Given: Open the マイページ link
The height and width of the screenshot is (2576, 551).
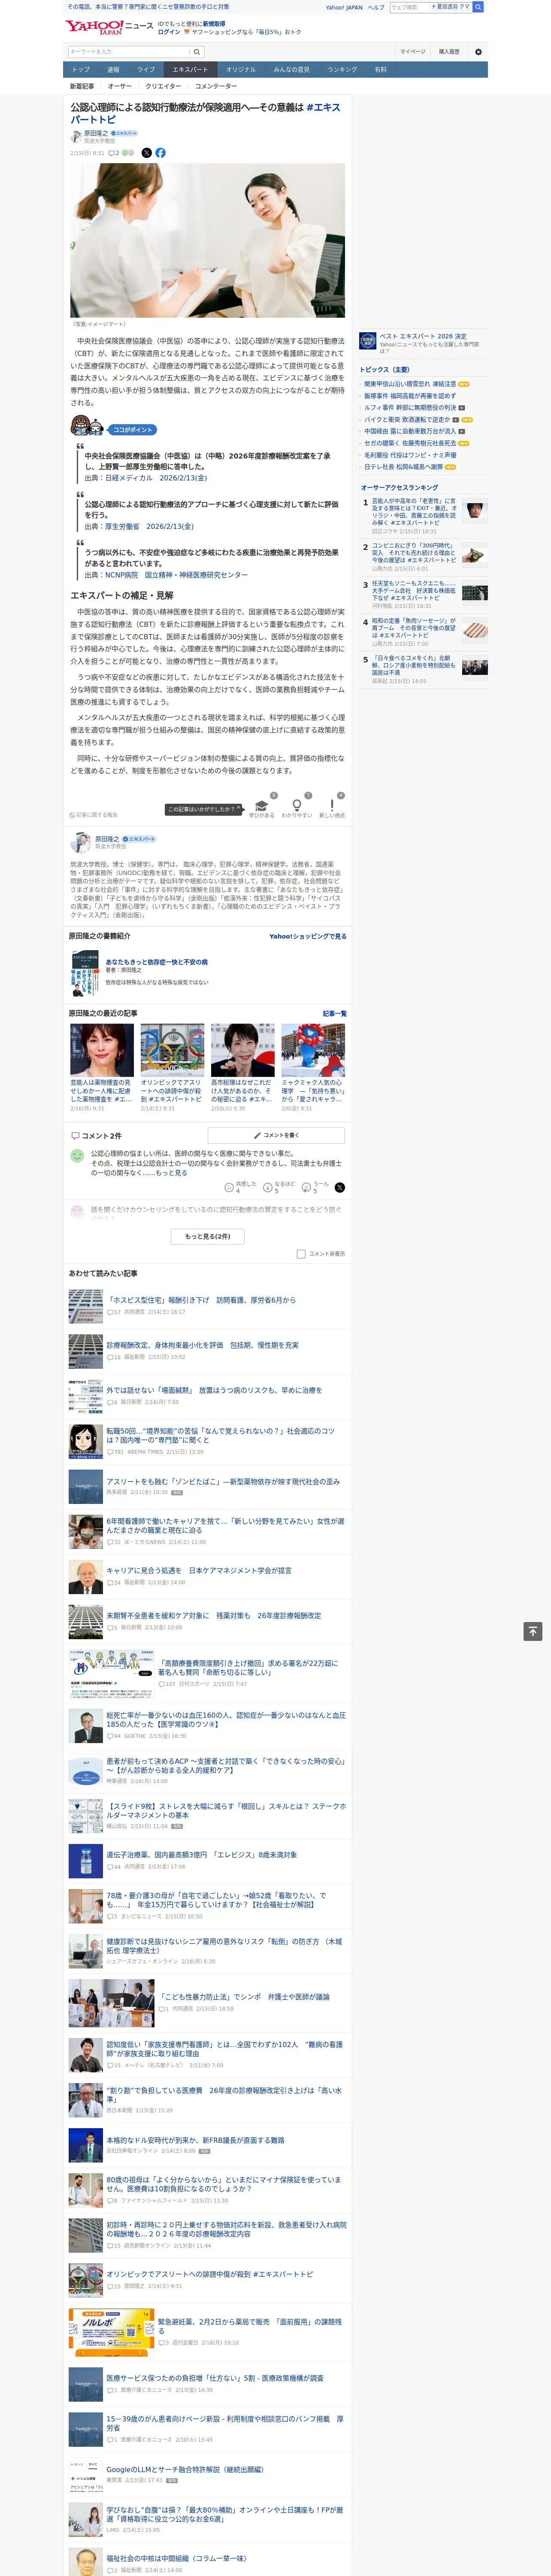Looking at the screenshot, I should point(412,52).
